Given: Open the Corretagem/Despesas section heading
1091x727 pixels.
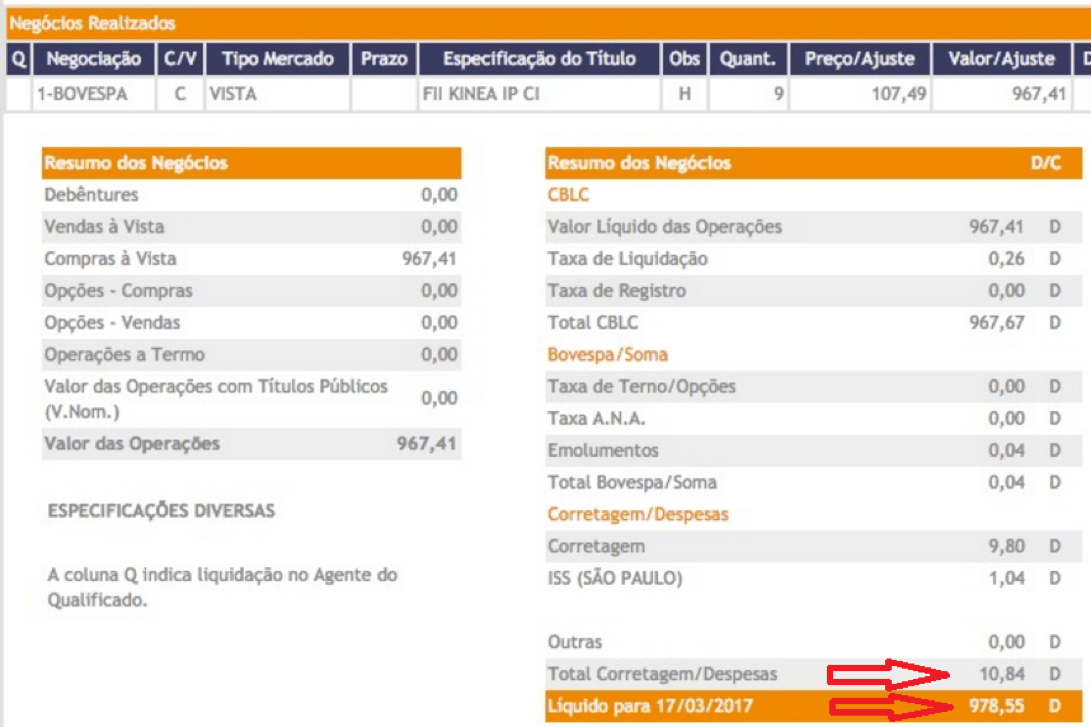Looking at the screenshot, I should click(x=637, y=515).
